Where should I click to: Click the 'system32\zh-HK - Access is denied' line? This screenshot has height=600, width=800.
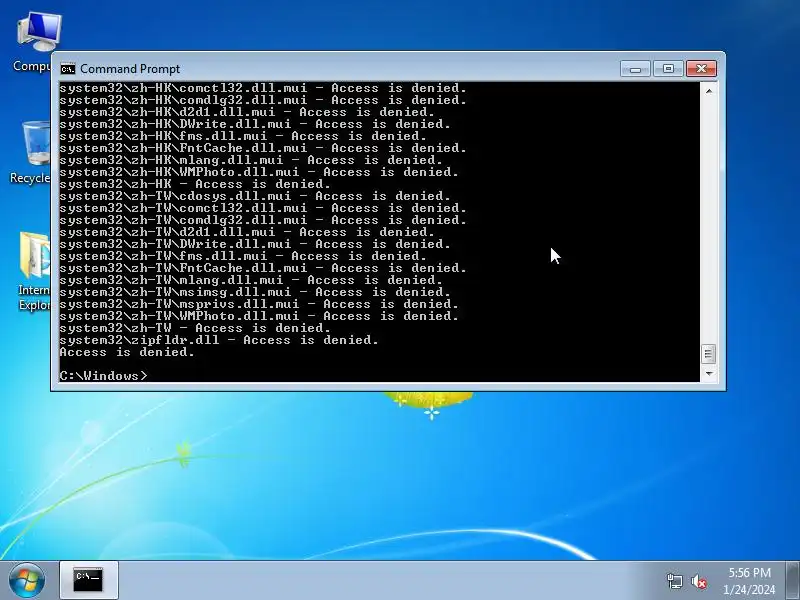(x=195, y=184)
